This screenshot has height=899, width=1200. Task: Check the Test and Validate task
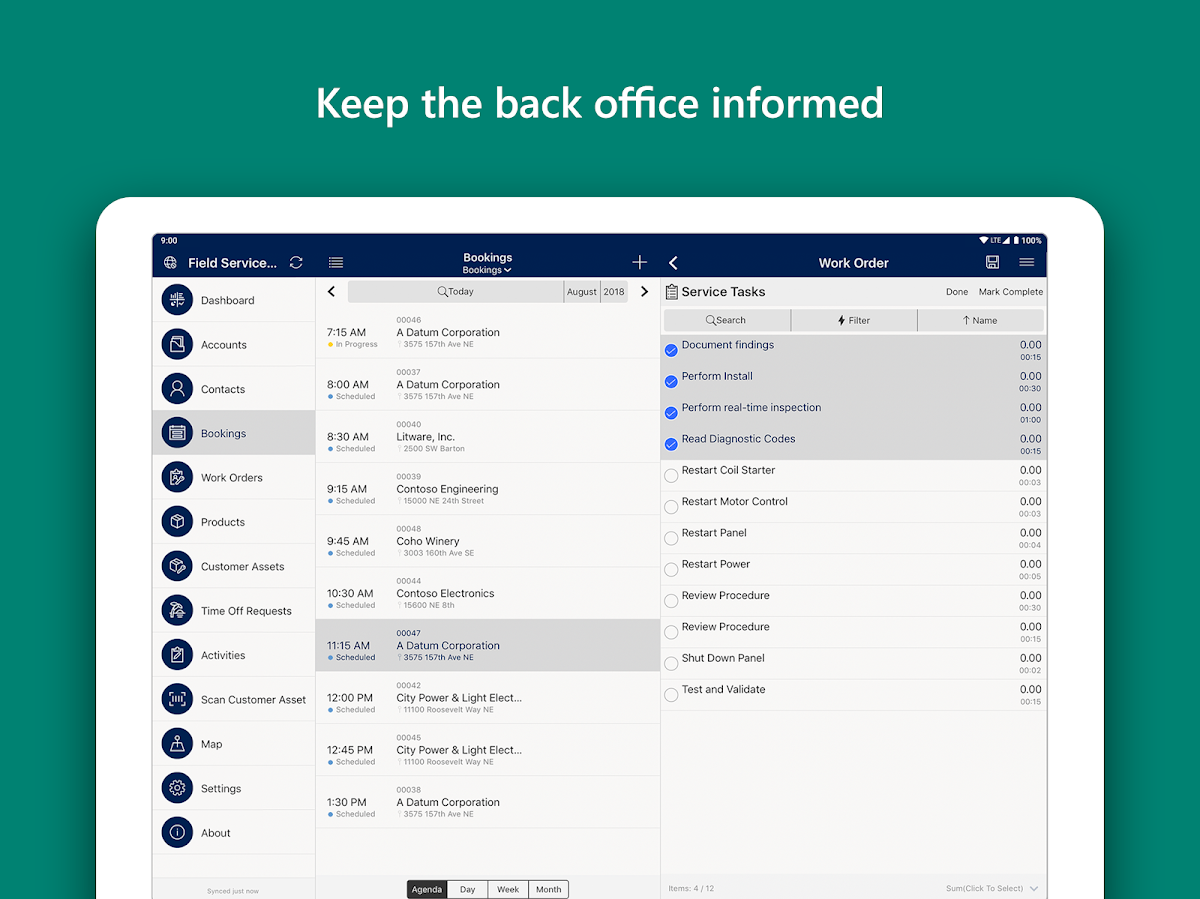[671, 695]
